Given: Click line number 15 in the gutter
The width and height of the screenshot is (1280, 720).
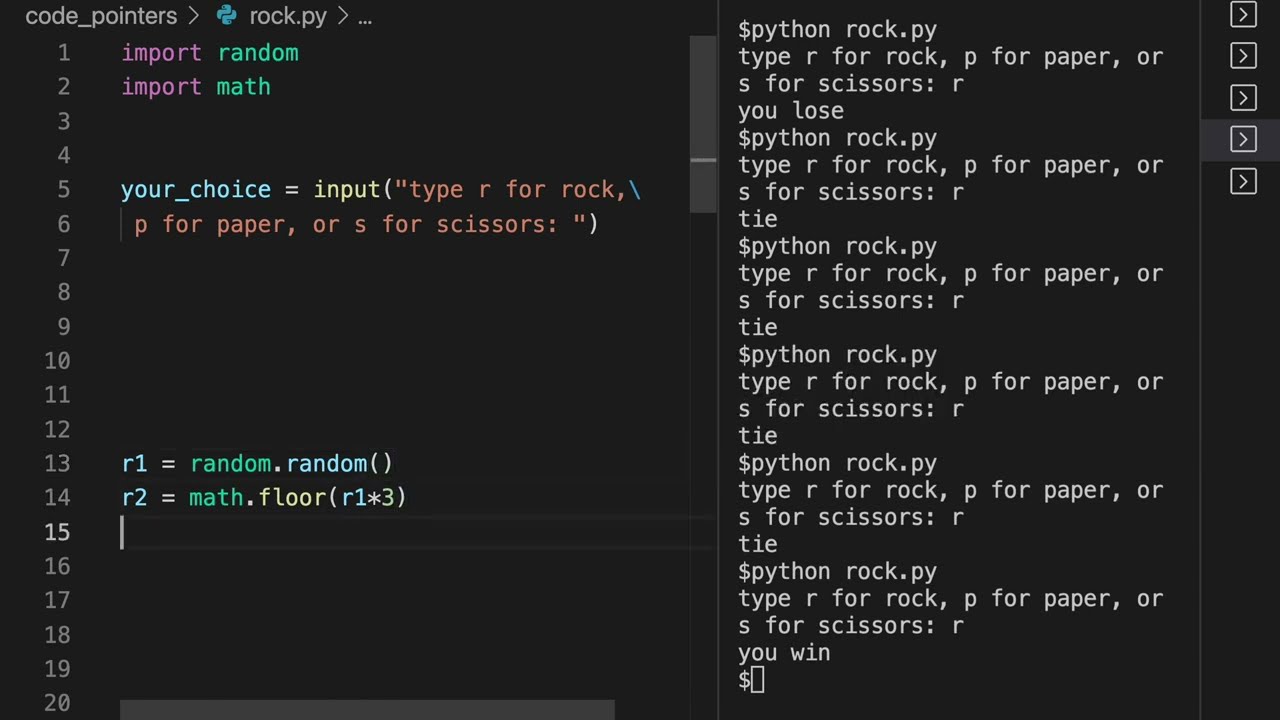Looking at the screenshot, I should [x=57, y=532].
